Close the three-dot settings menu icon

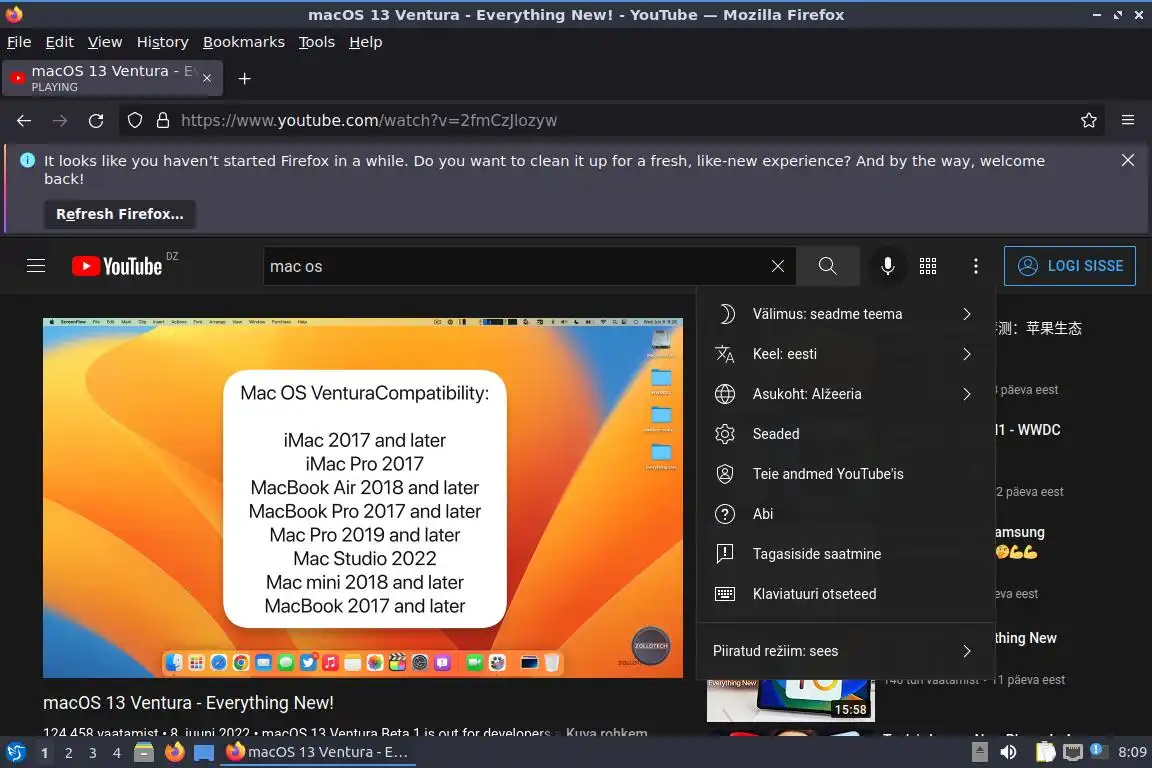click(976, 266)
